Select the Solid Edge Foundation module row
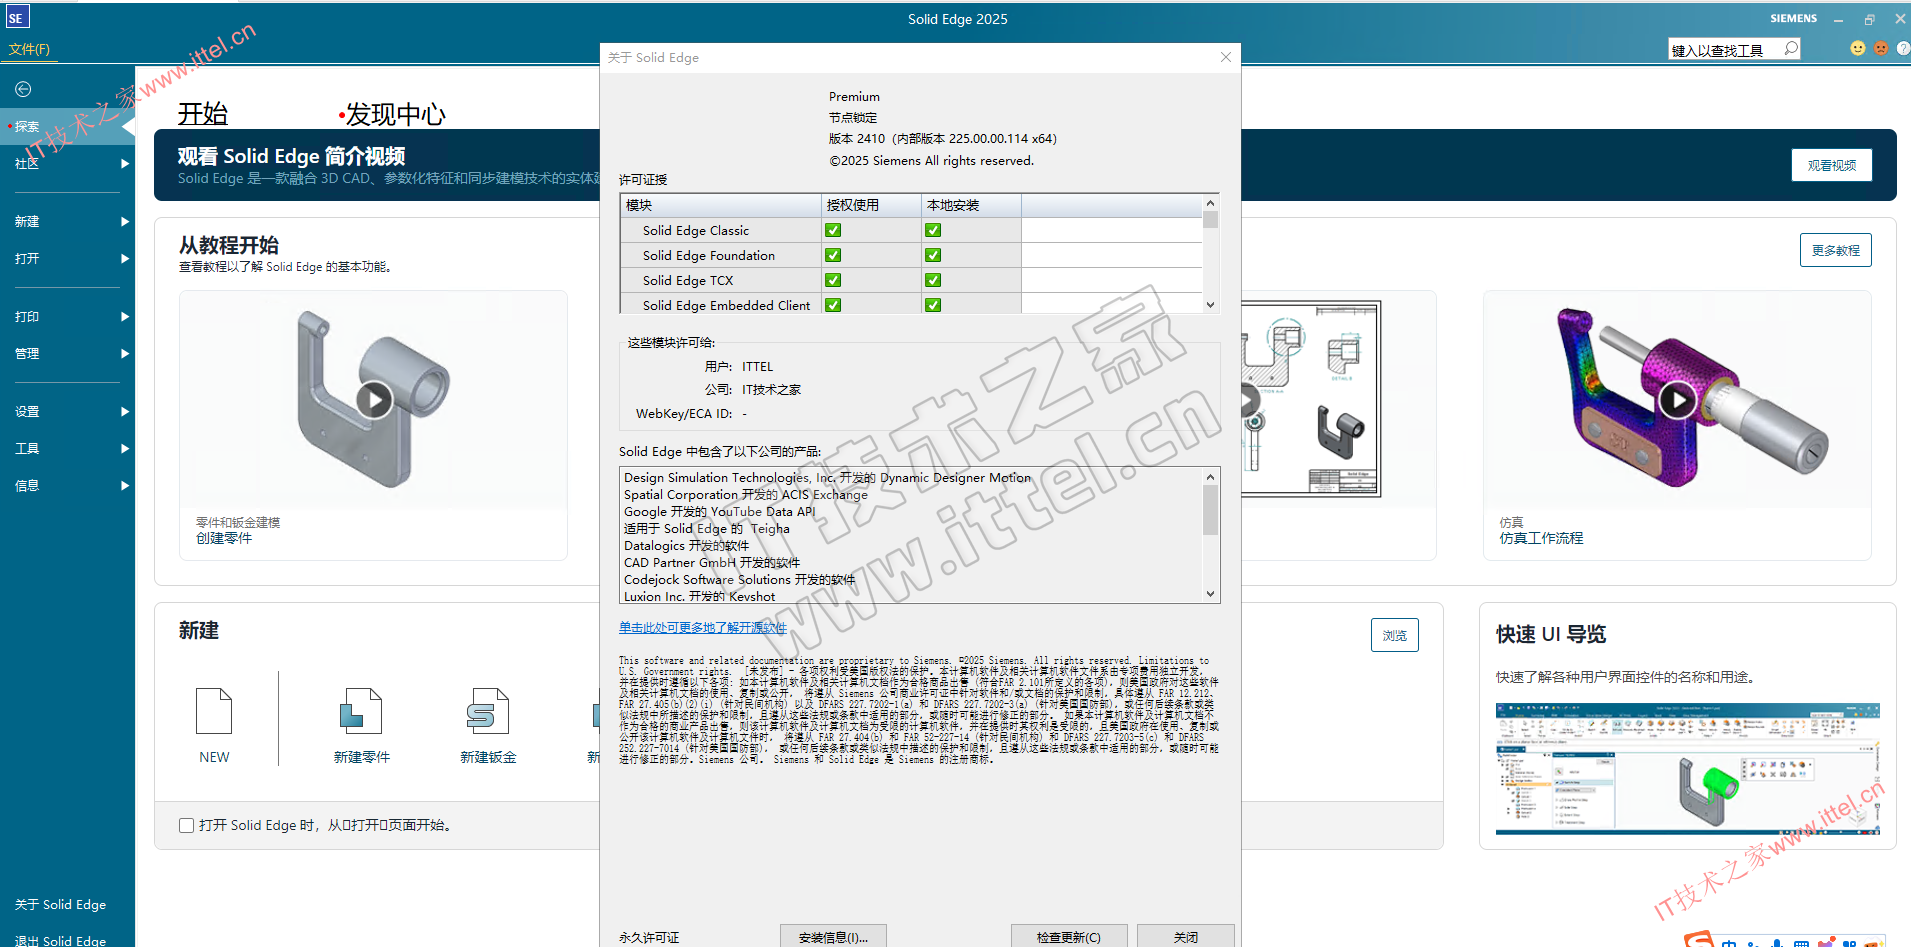 pos(911,255)
